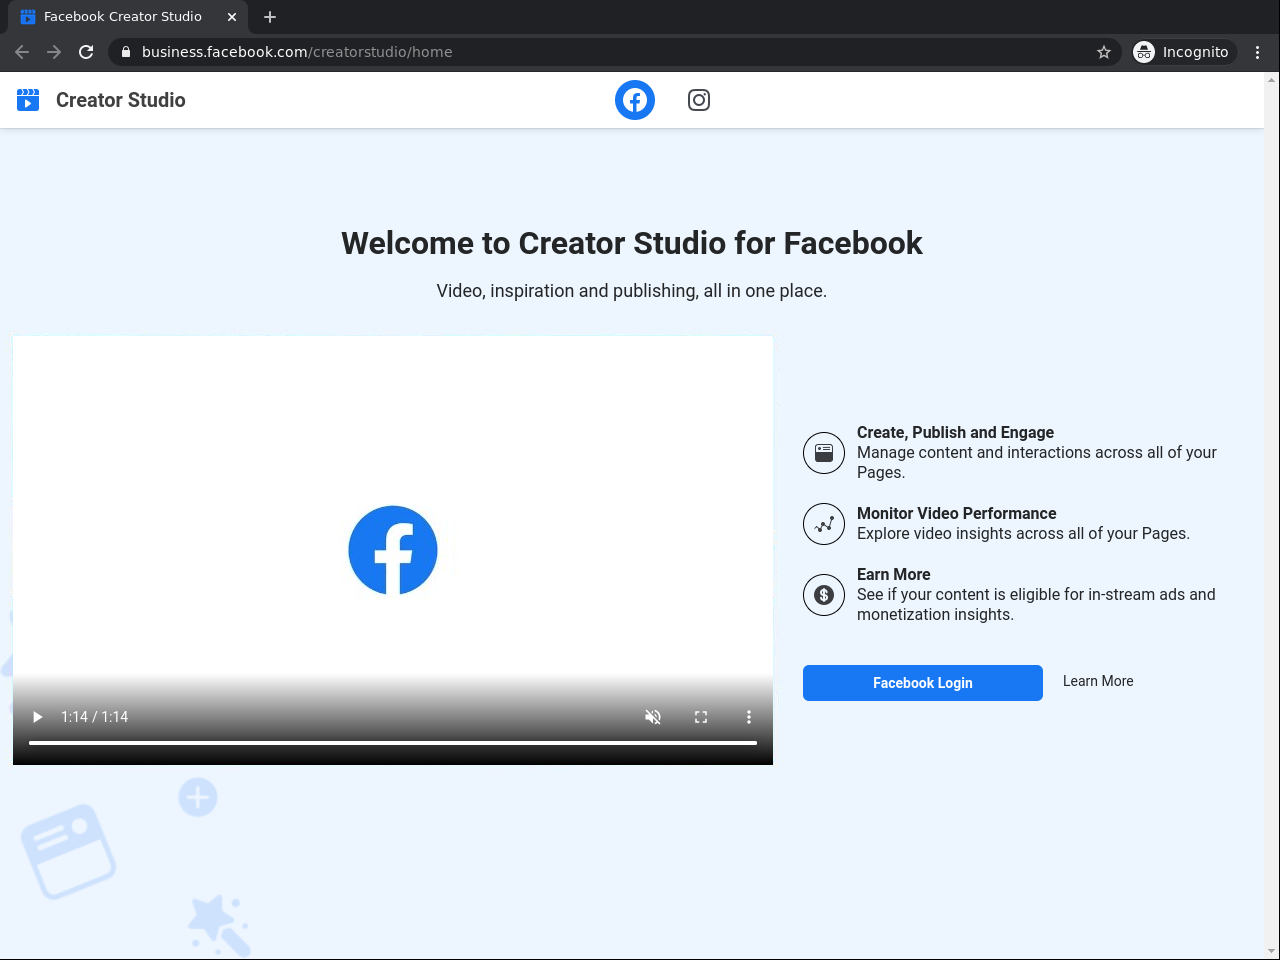Click the Welcome to Creator Studio heading
Screen dimensions: 1280x960
pyautogui.click(x=632, y=243)
